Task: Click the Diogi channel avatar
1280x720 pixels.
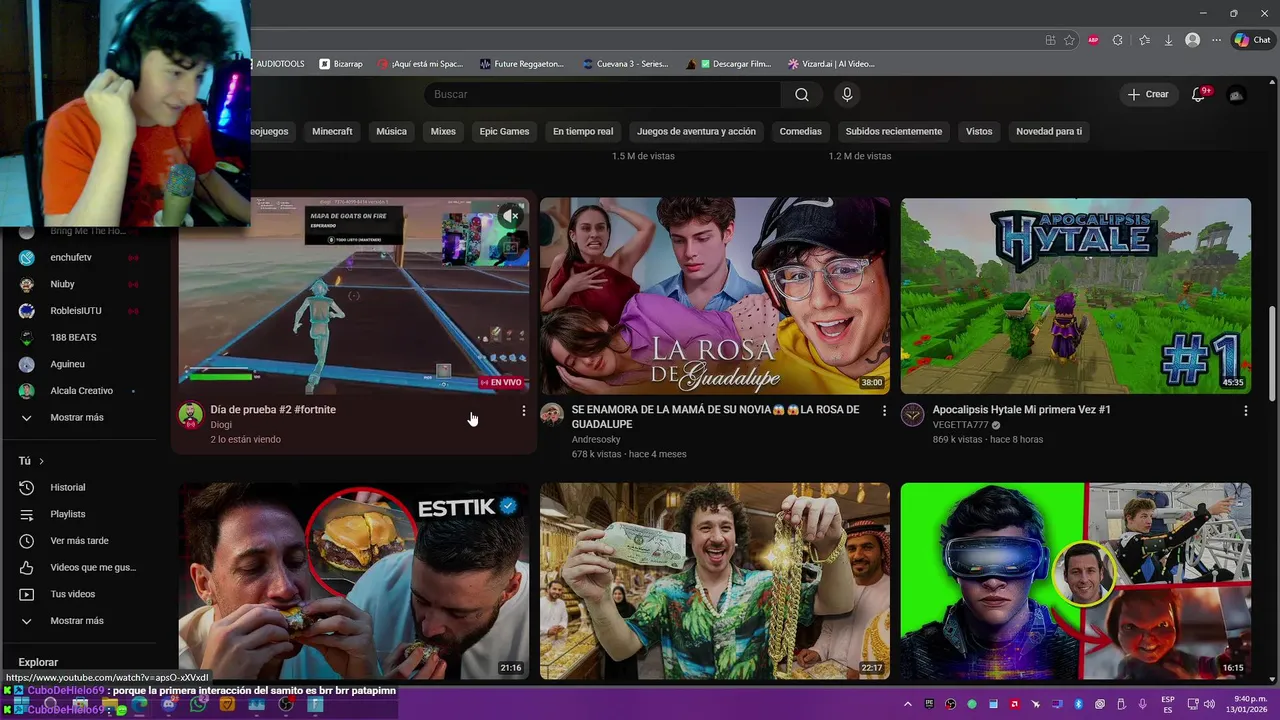Action: (190, 415)
